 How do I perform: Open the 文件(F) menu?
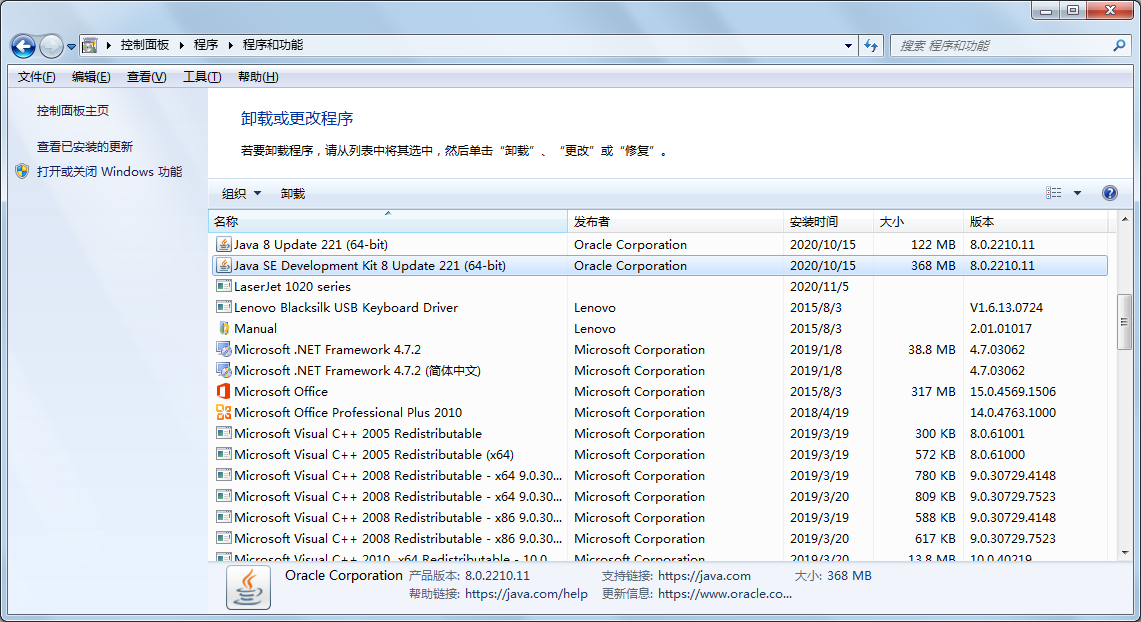pyautogui.click(x=36, y=76)
